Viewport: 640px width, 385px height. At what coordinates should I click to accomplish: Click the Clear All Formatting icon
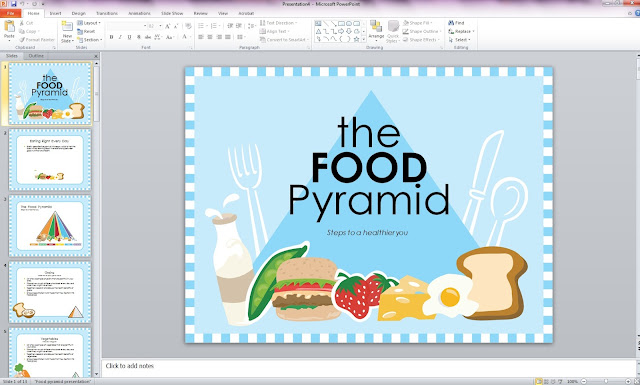pos(188,26)
